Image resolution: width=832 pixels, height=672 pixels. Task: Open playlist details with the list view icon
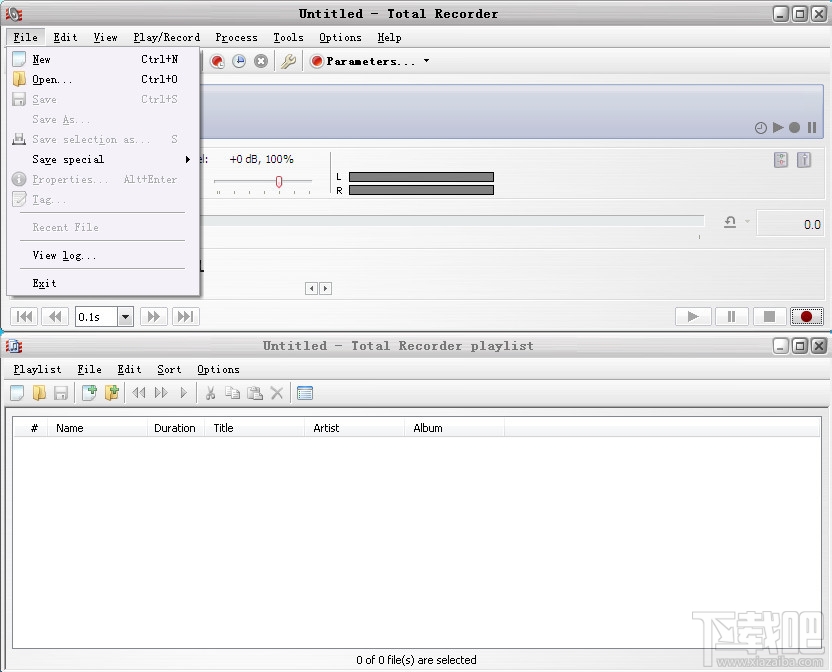[304, 392]
